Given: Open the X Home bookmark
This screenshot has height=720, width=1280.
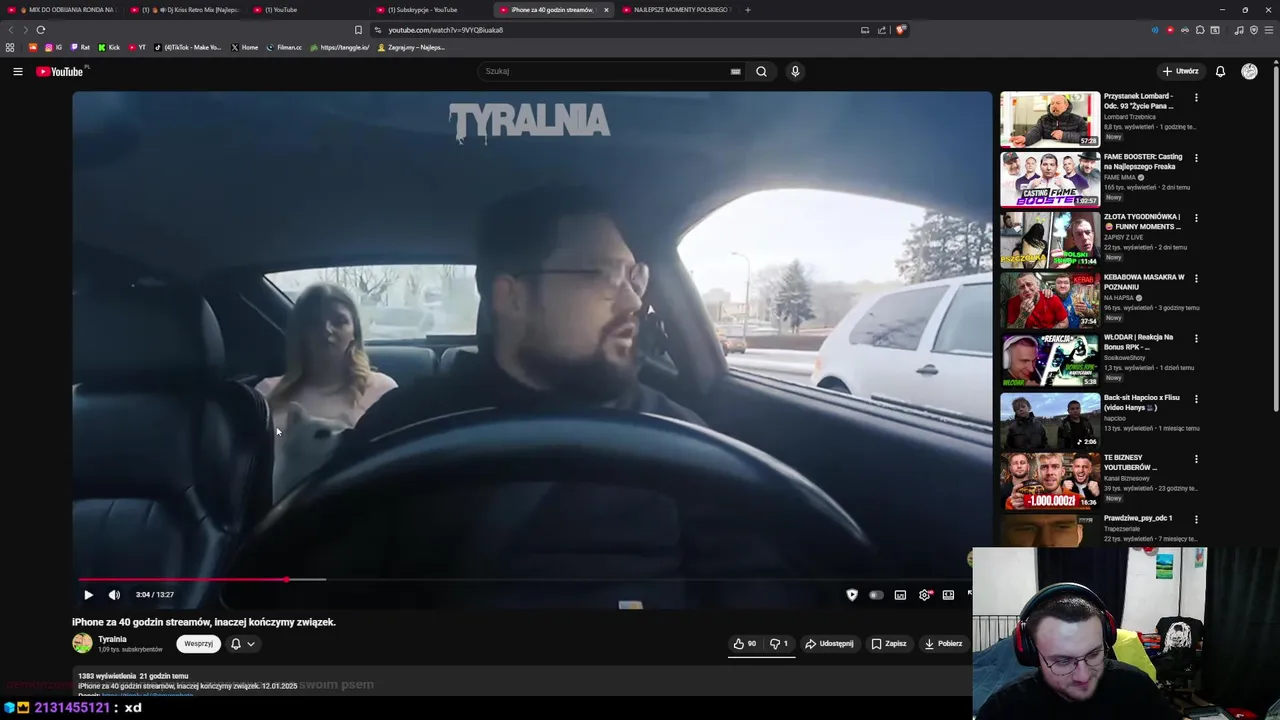Looking at the screenshot, I should pyautogui.click(x=244, y=47).
